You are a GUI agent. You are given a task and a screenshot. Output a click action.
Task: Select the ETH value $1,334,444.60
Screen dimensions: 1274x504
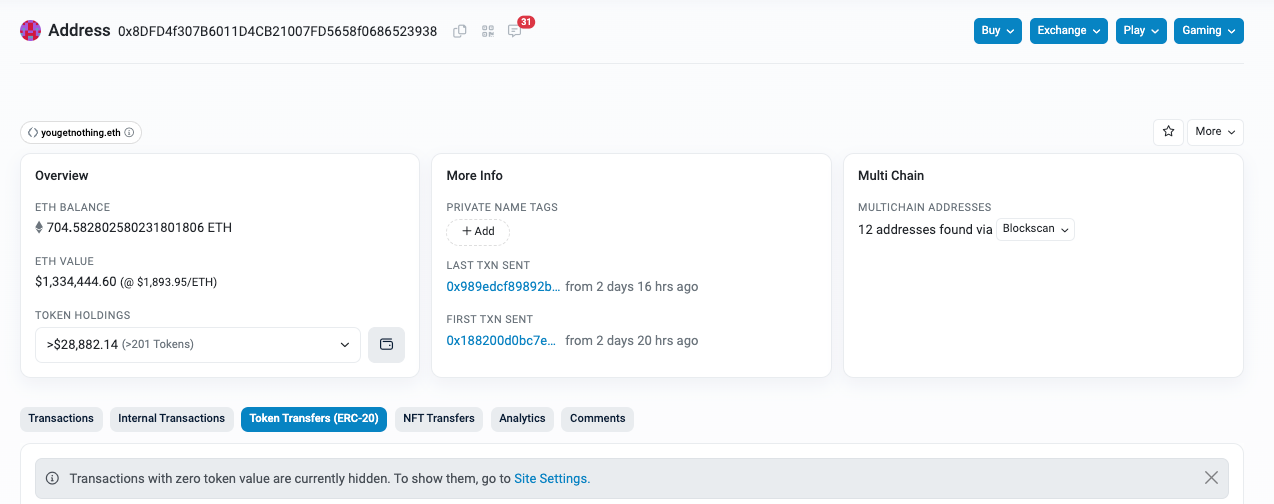pos(76,282)
